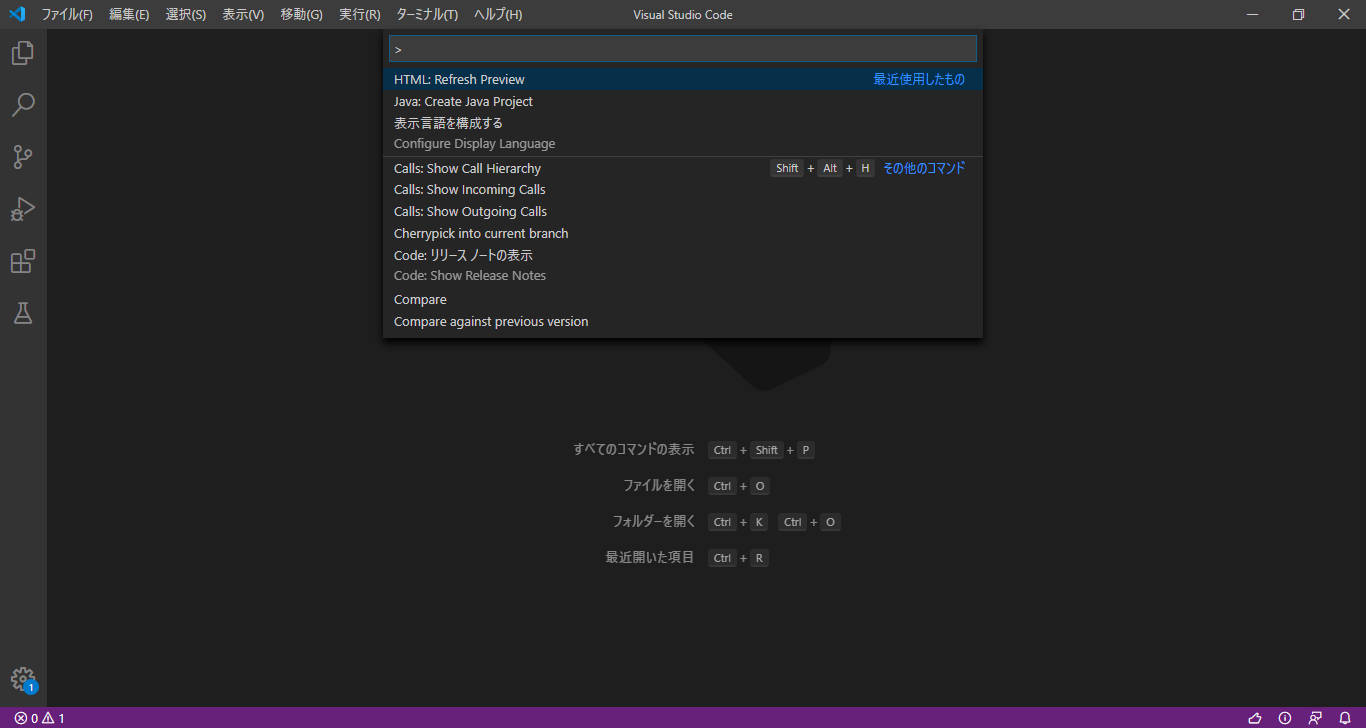Screen dimensions: 1366x728
Task: Open the feedback icon in status bar
Action: (x=1315, y=718)
